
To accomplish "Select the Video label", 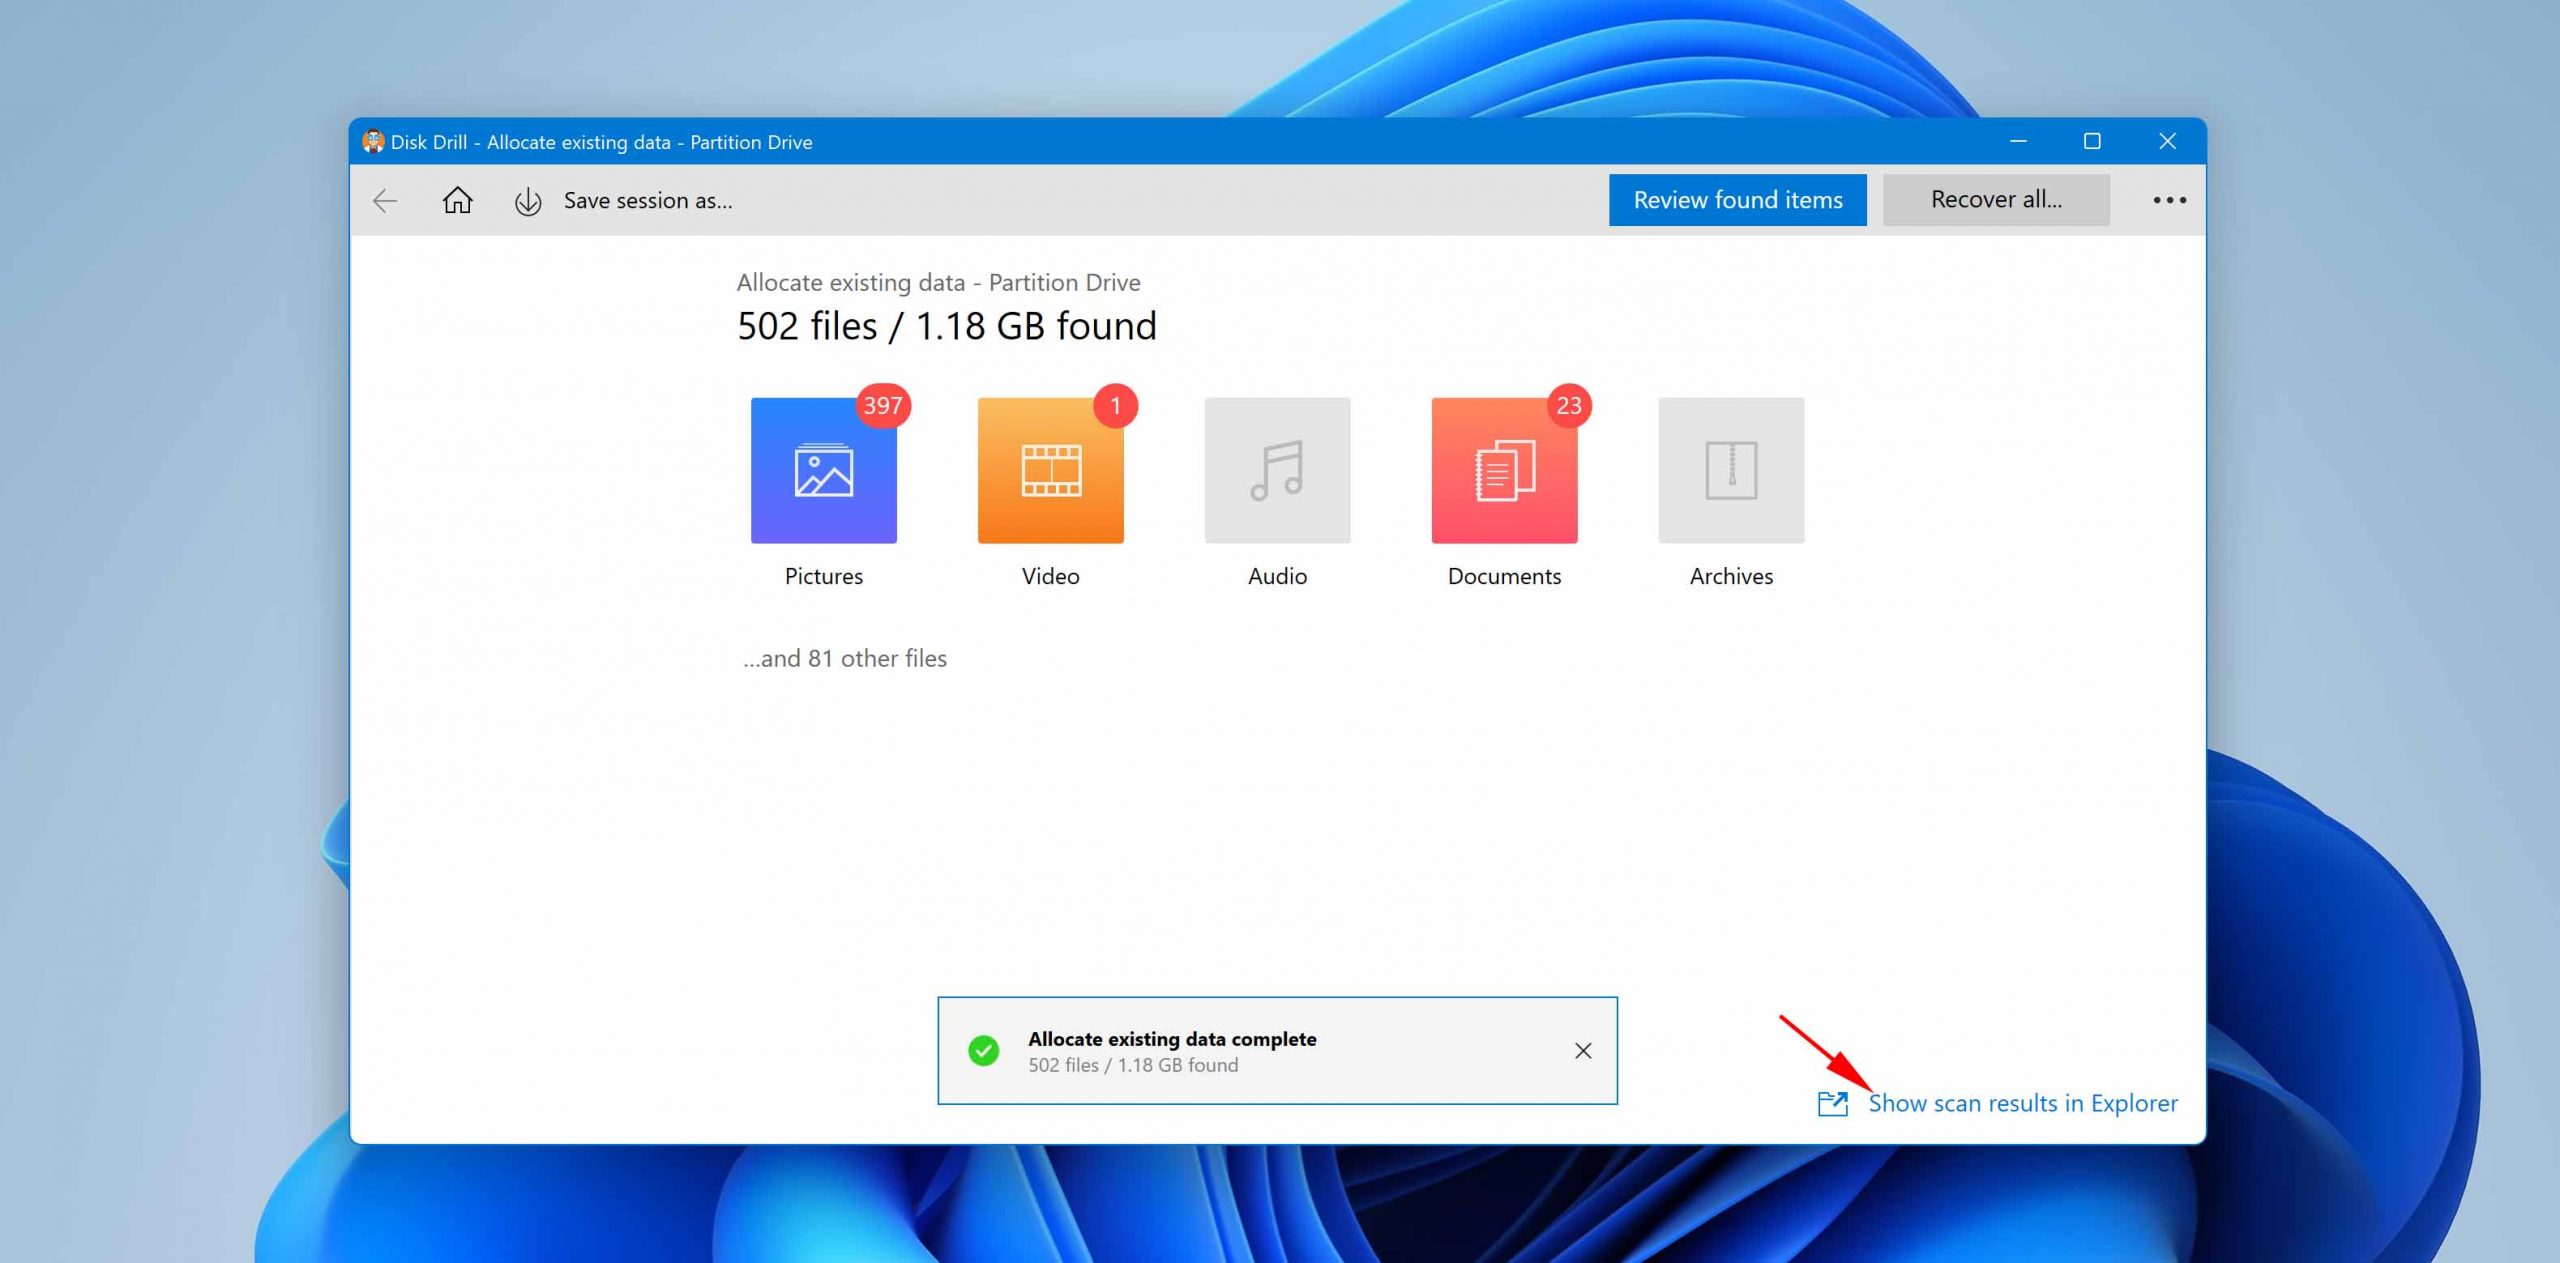I will click(1050, 576).
